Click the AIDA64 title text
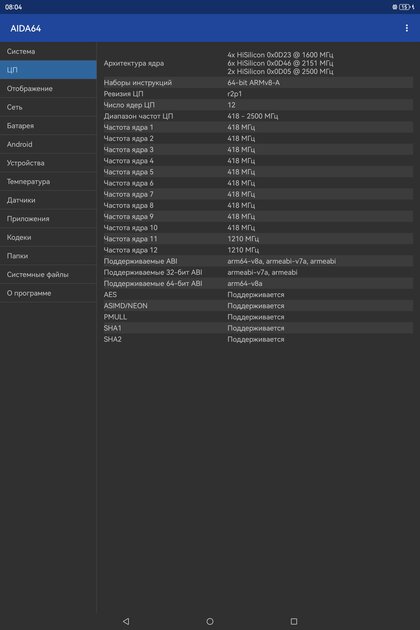The height and width of the screenshot is (630, 420). (26, 29)
